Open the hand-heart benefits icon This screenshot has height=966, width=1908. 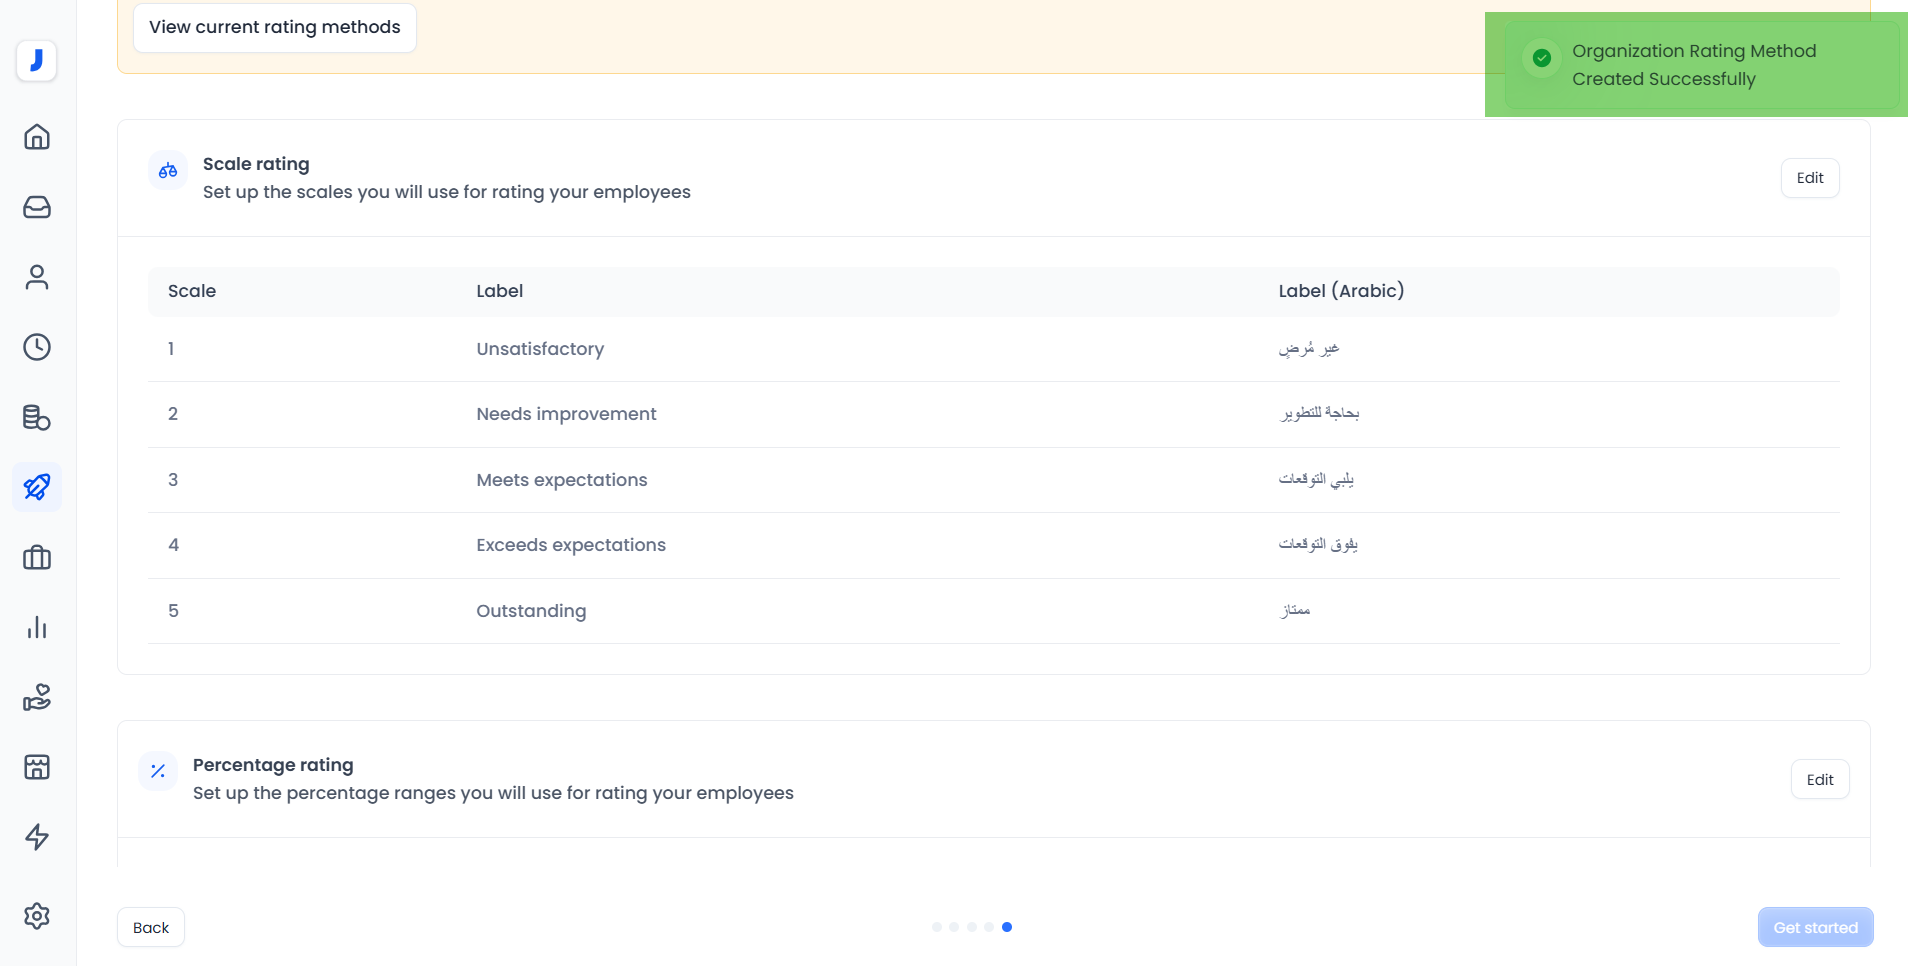pyautogui.click(x=37, y=697)
